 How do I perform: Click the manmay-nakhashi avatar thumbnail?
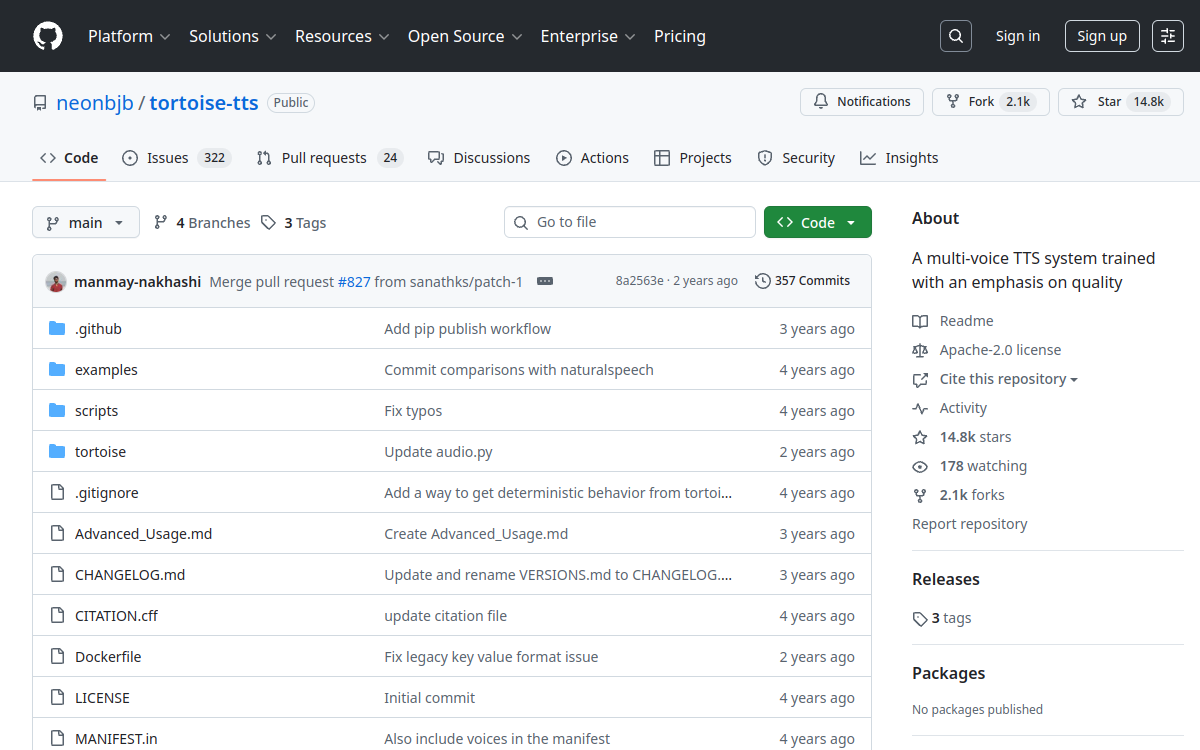(x=56, y=282)
